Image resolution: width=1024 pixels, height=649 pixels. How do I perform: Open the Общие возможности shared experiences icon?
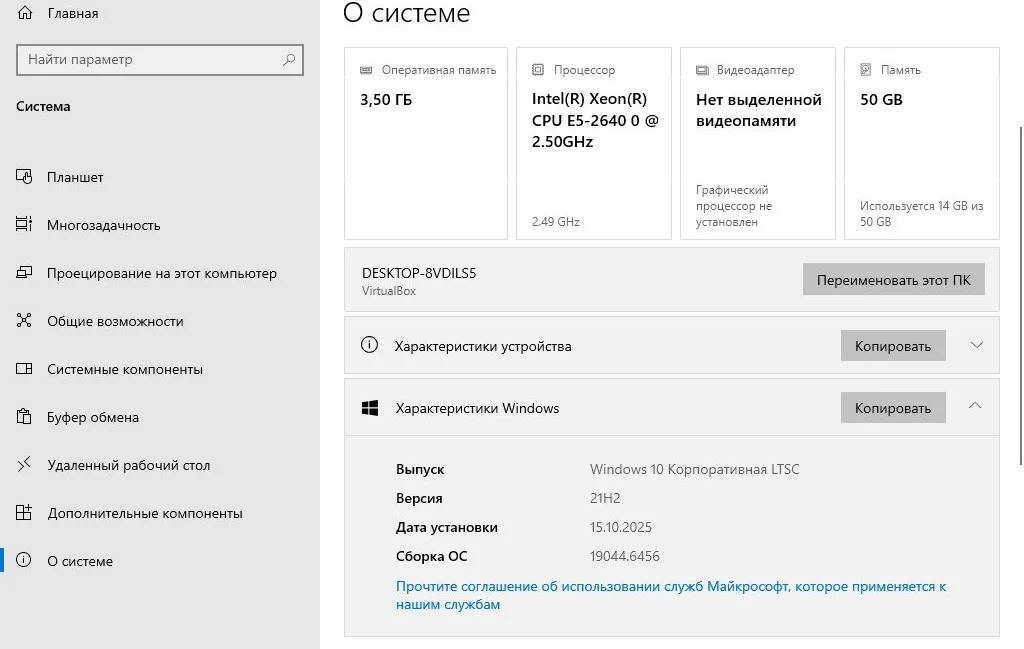point(25,321)
